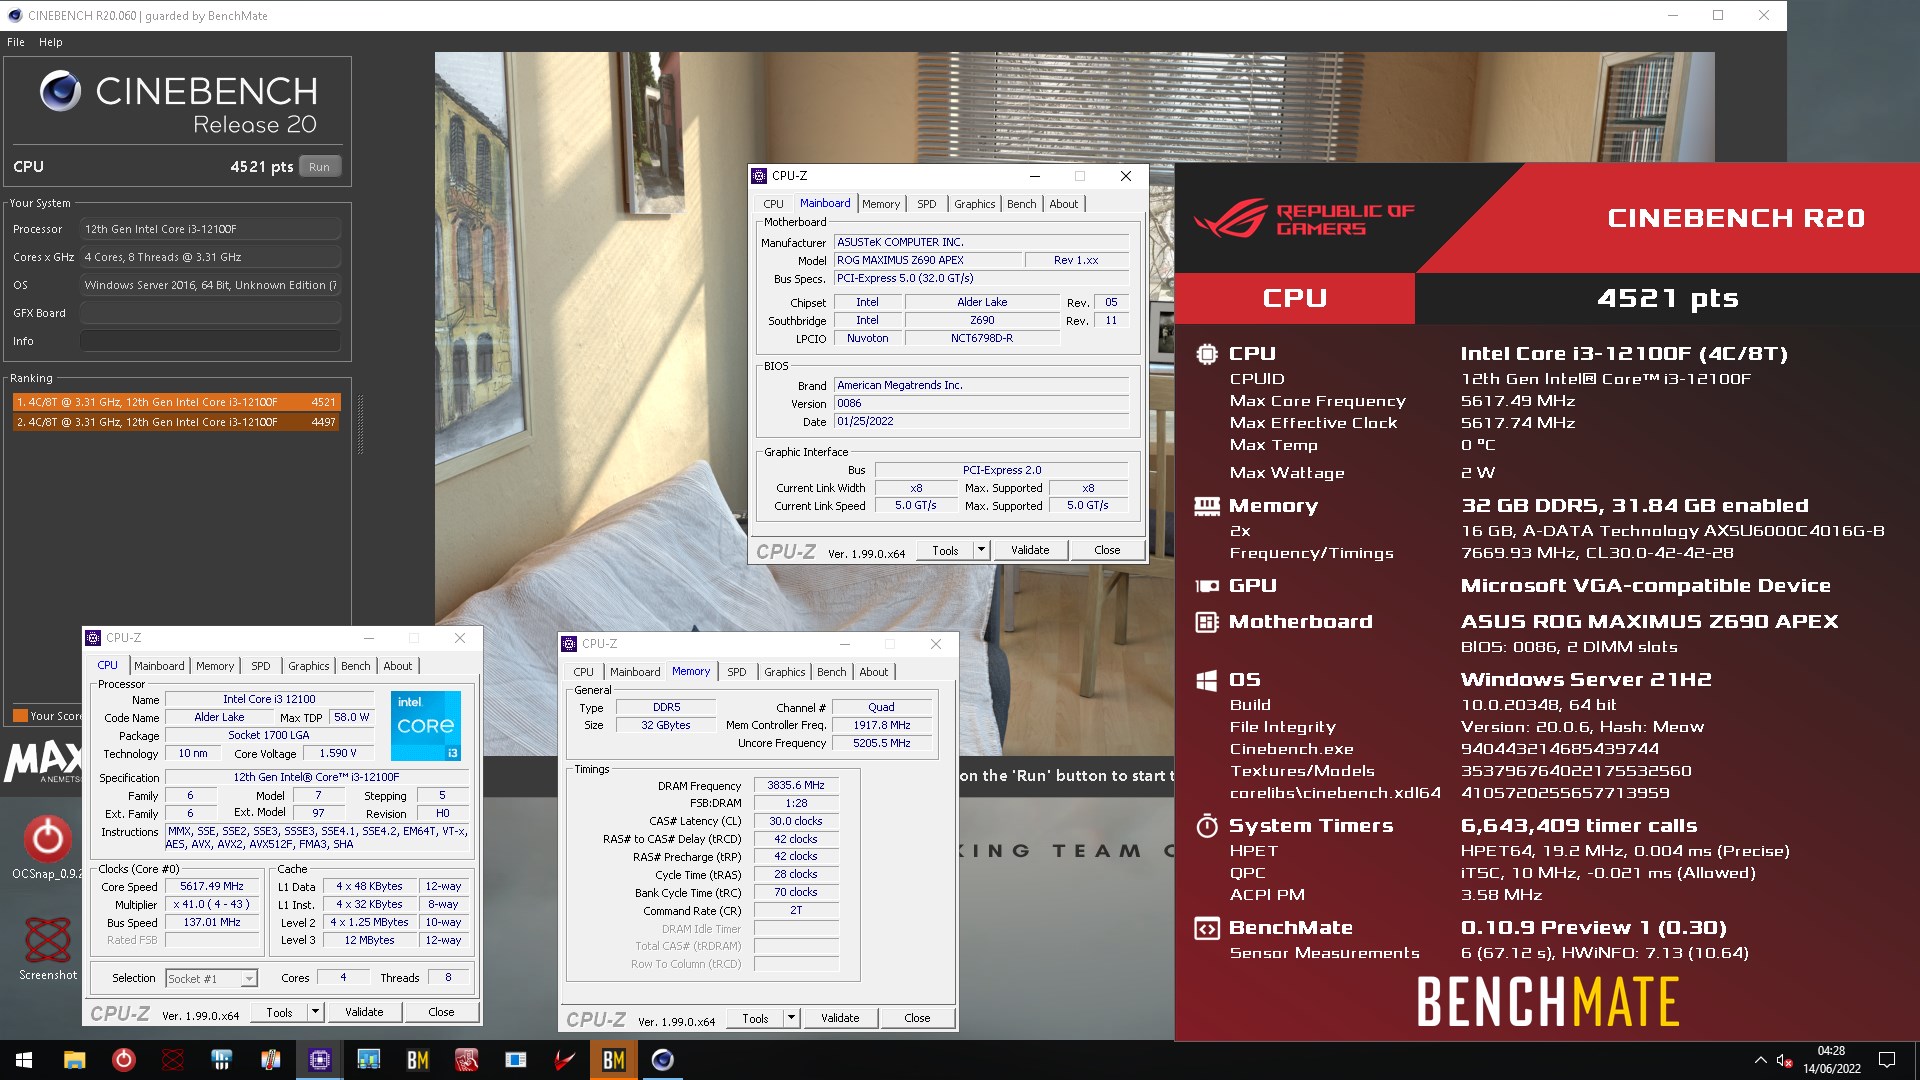Click the Cinebench sphere taskbar icon
The width and height of the screenshot is (1920, 1080).
coord(662,1060)
